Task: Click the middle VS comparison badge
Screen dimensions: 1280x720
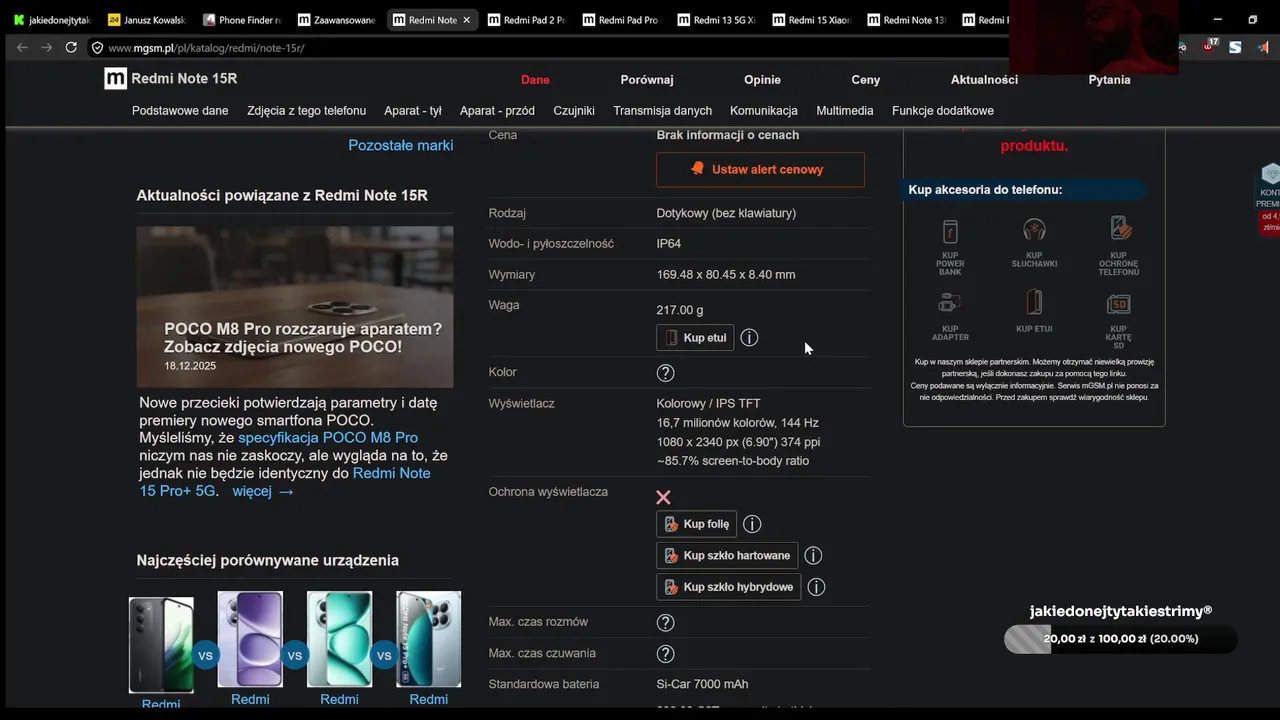Action: [x=294, y=656]
